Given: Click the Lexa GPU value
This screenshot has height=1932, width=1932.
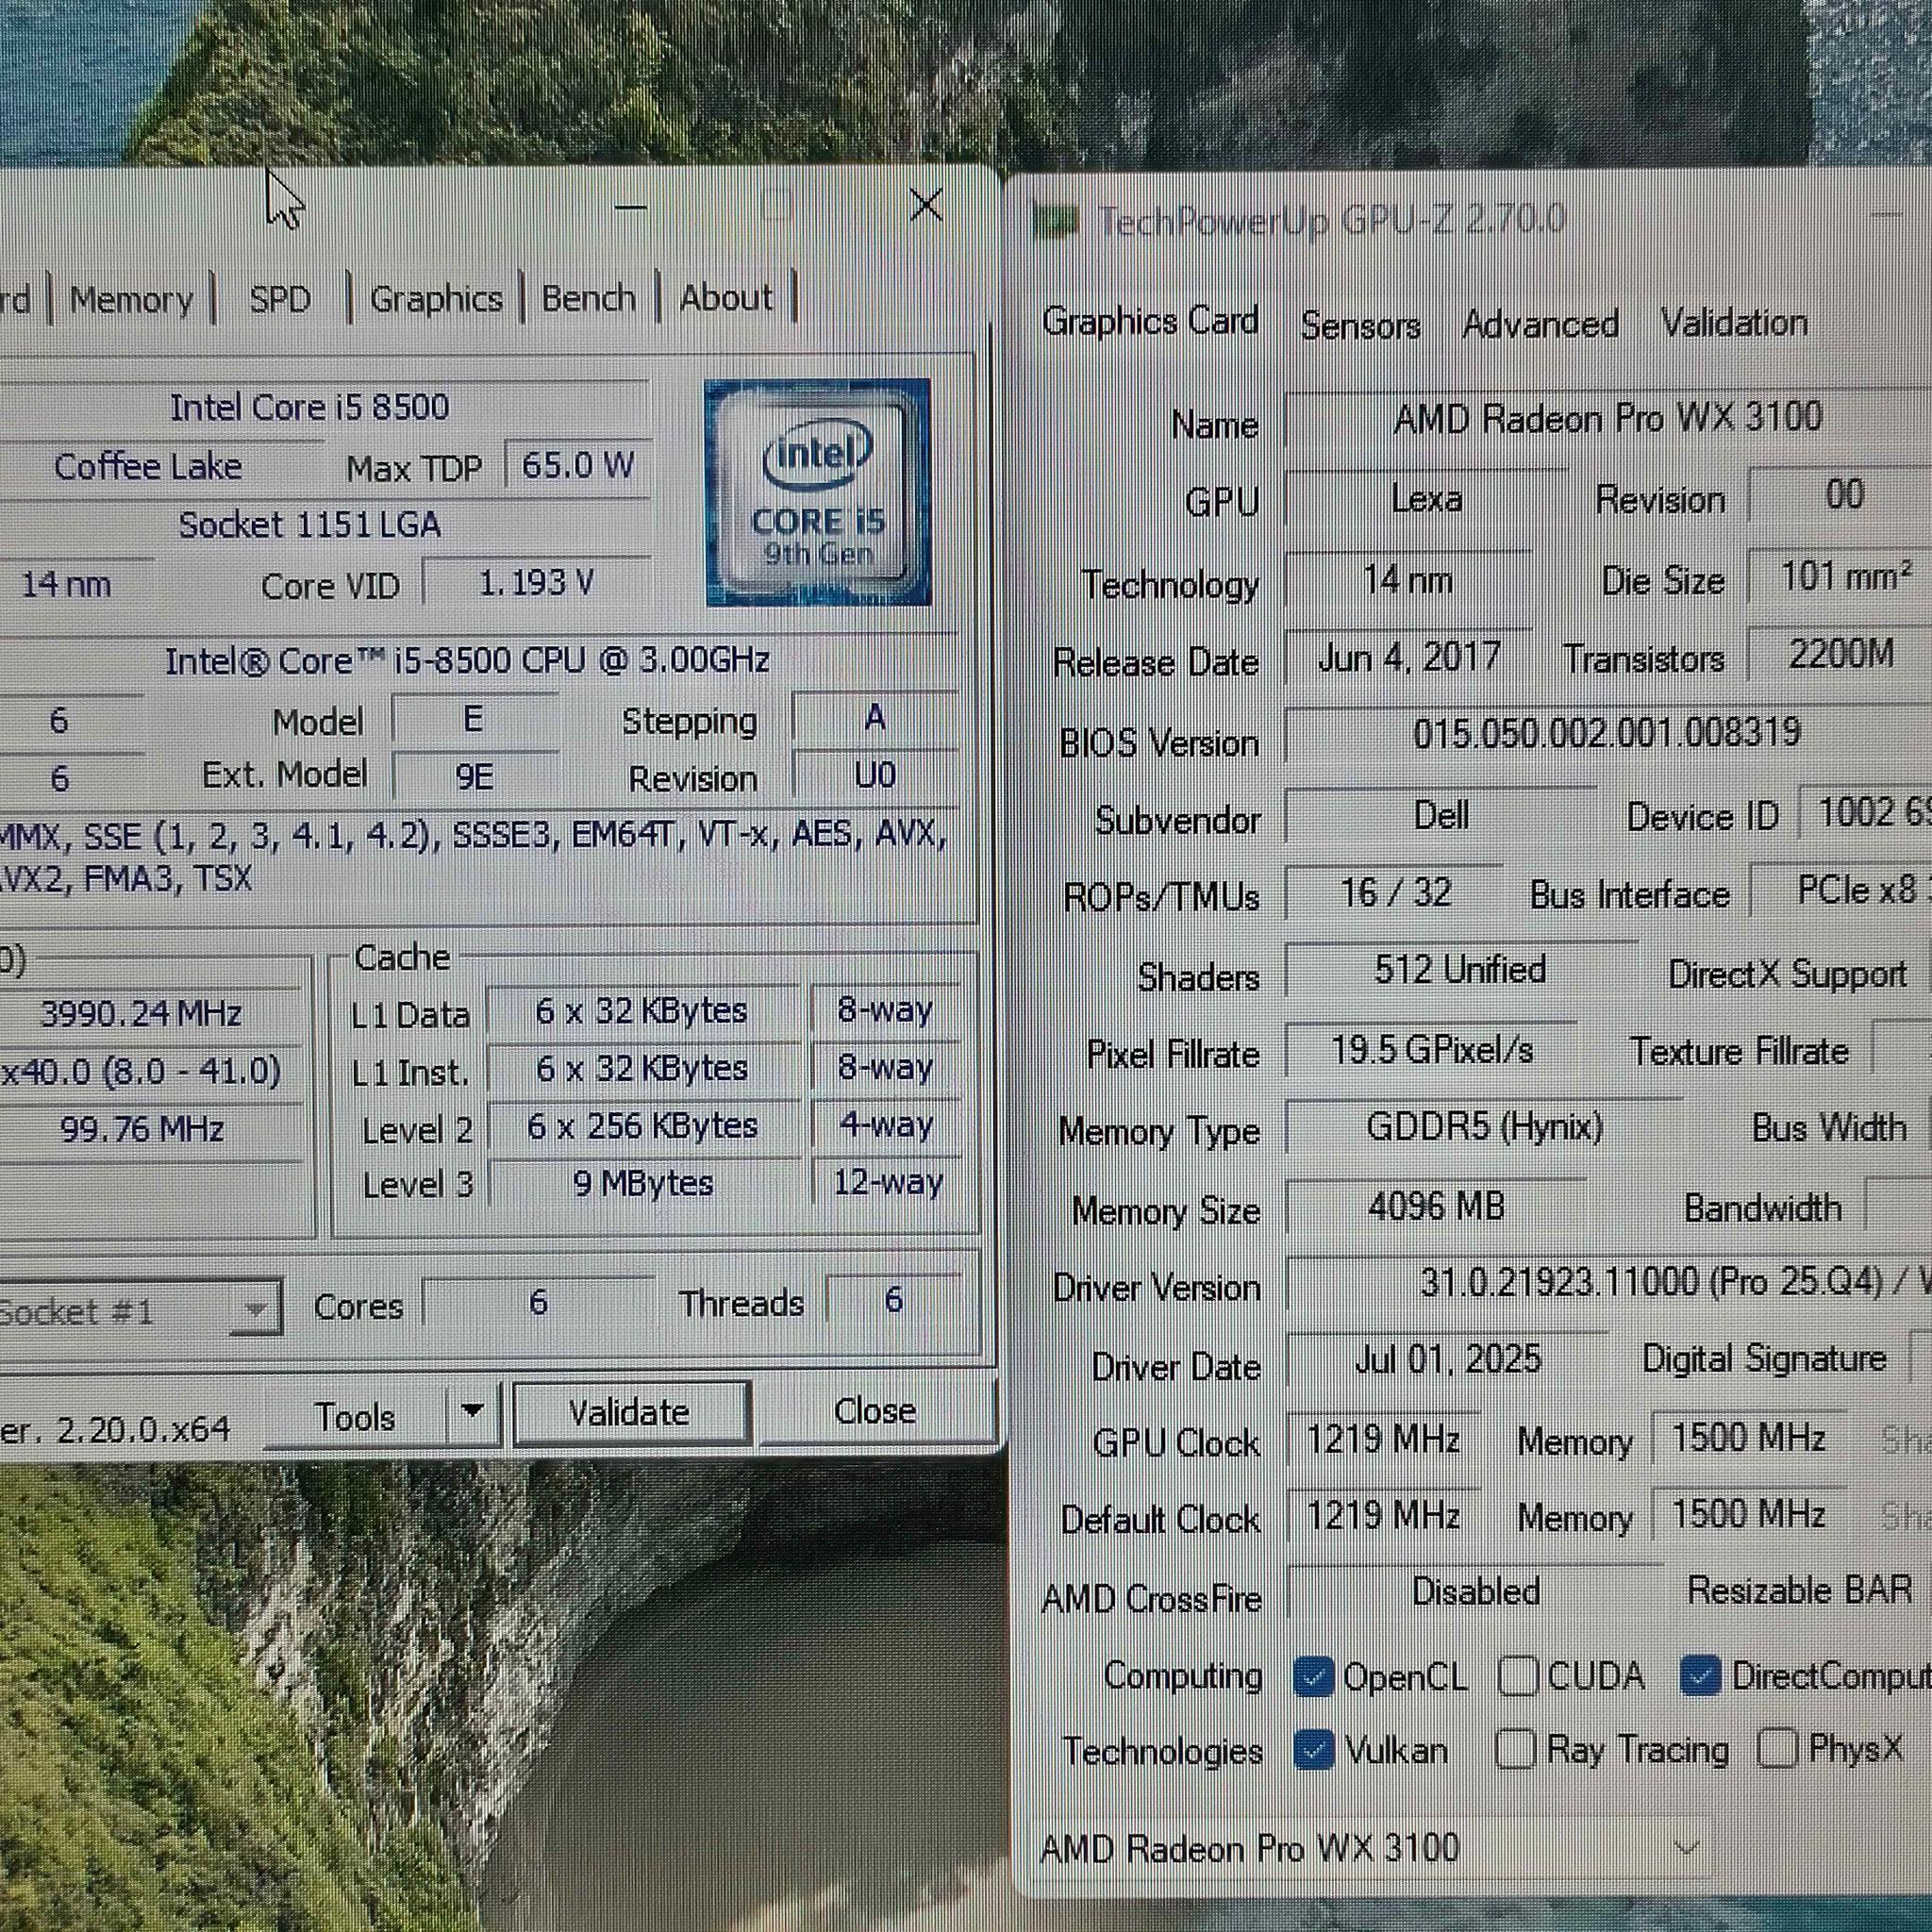Looking at the screenshot, I should 1426,498.
